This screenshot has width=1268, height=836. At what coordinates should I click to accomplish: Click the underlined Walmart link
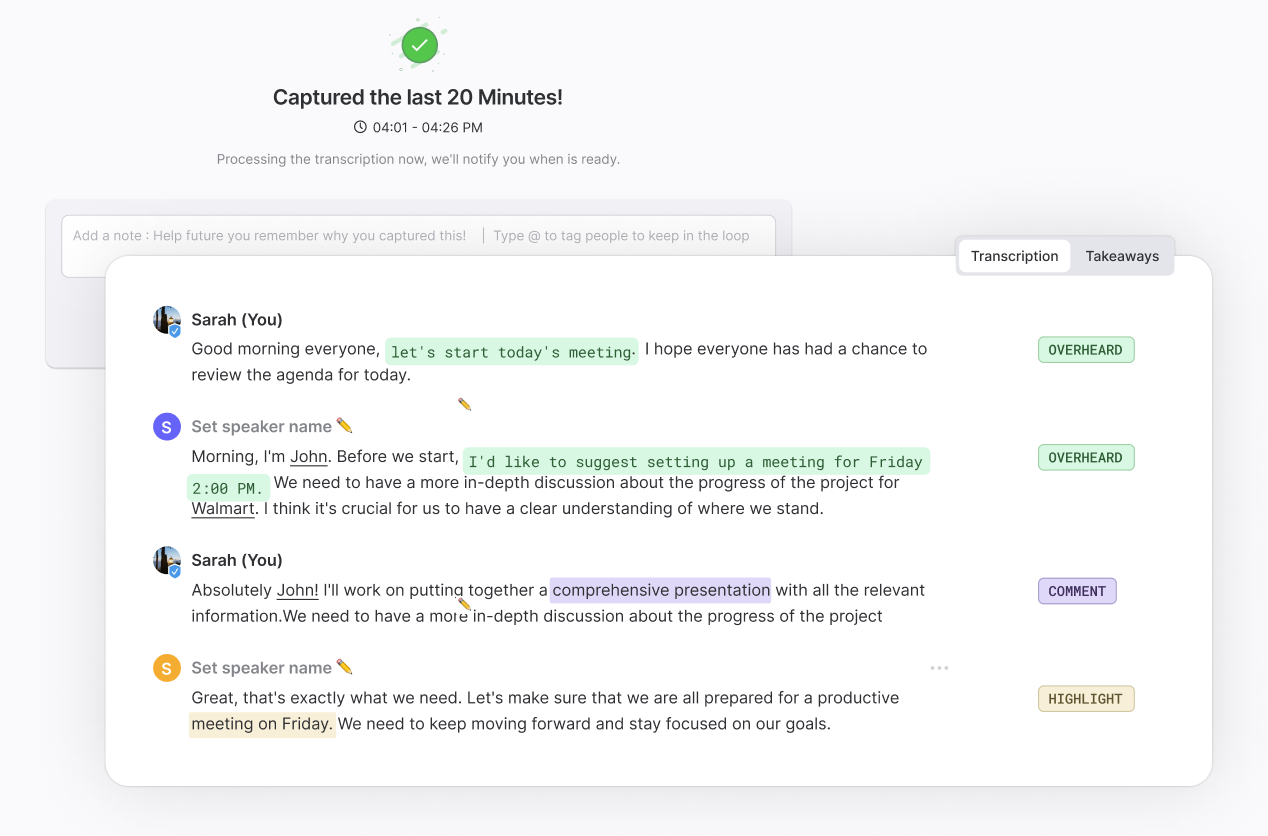[x=223, y=508]
